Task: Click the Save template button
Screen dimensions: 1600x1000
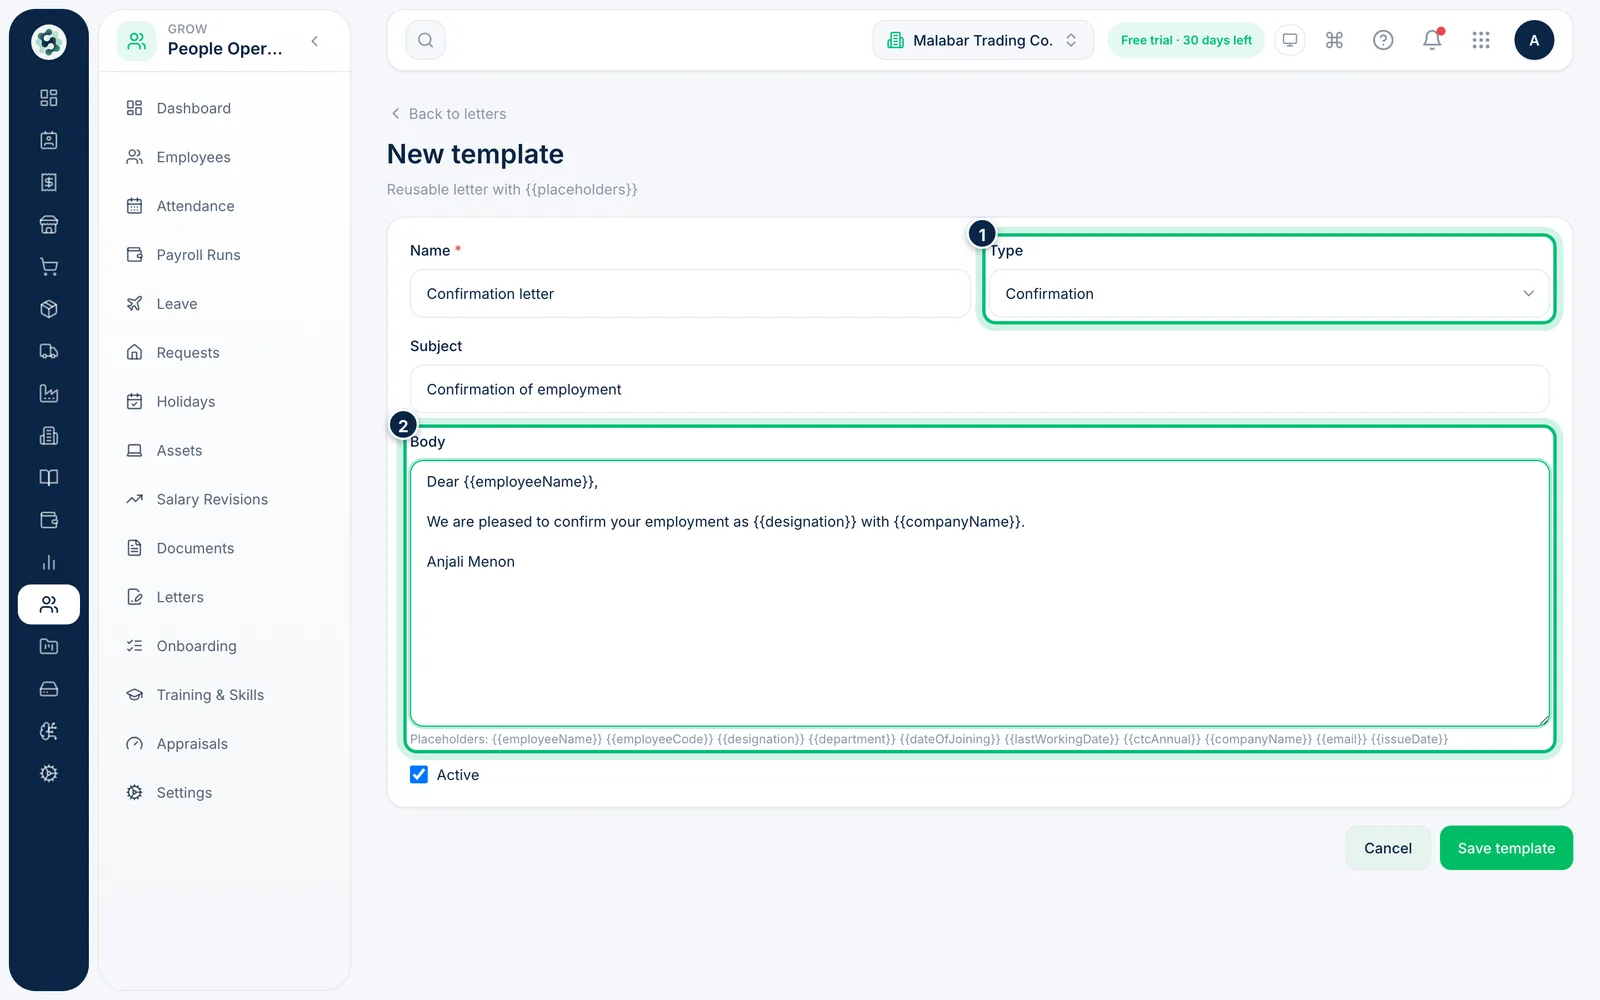Action: click(x=1506, y=848)
